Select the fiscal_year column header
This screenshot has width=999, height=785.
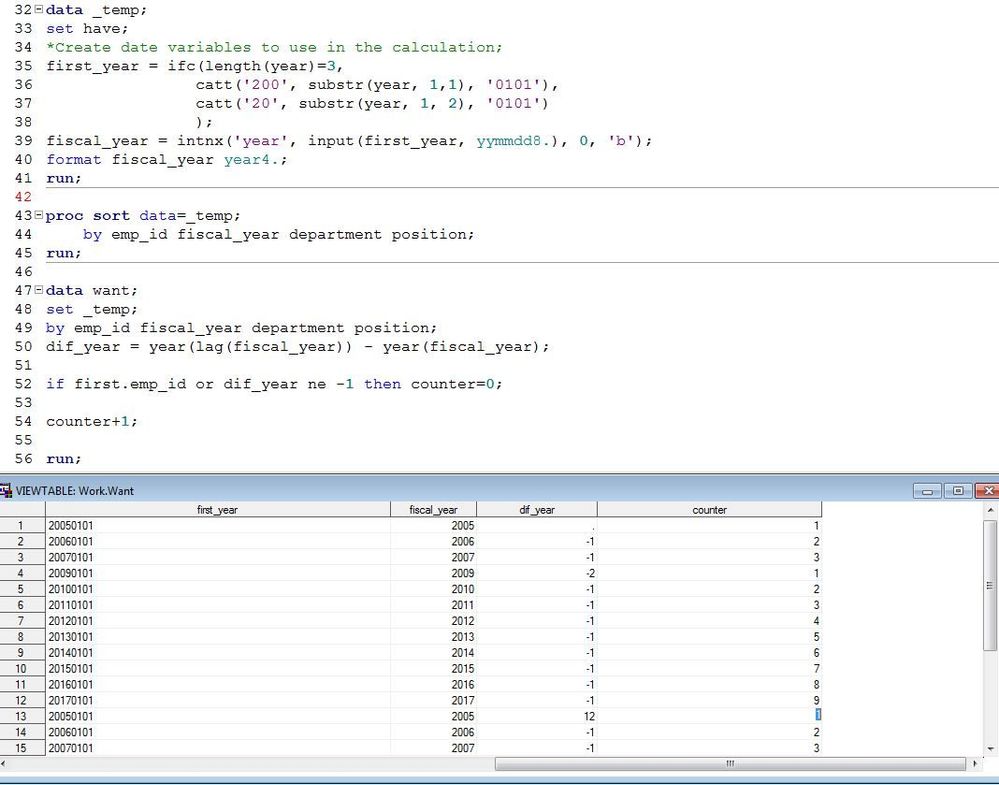(433, 510)
